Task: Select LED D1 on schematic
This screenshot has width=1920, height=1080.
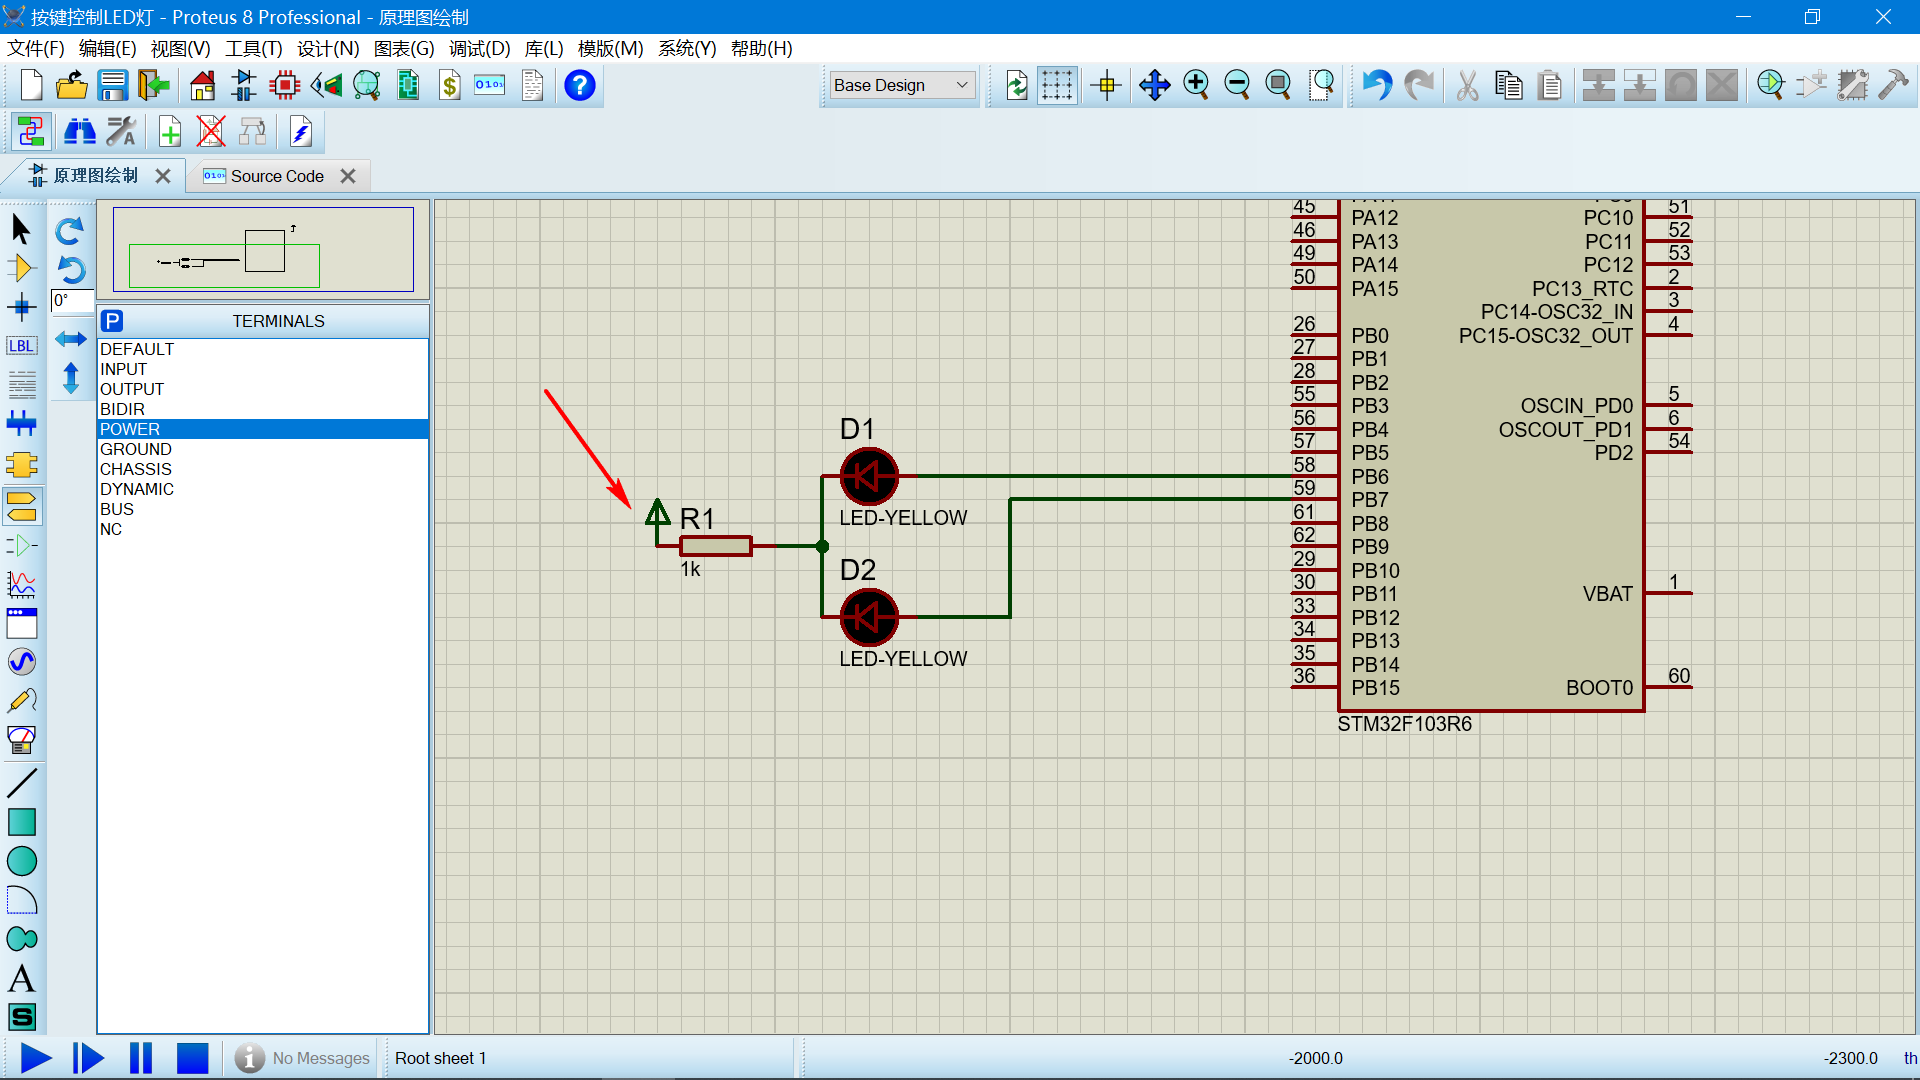Action: [869, 477]
